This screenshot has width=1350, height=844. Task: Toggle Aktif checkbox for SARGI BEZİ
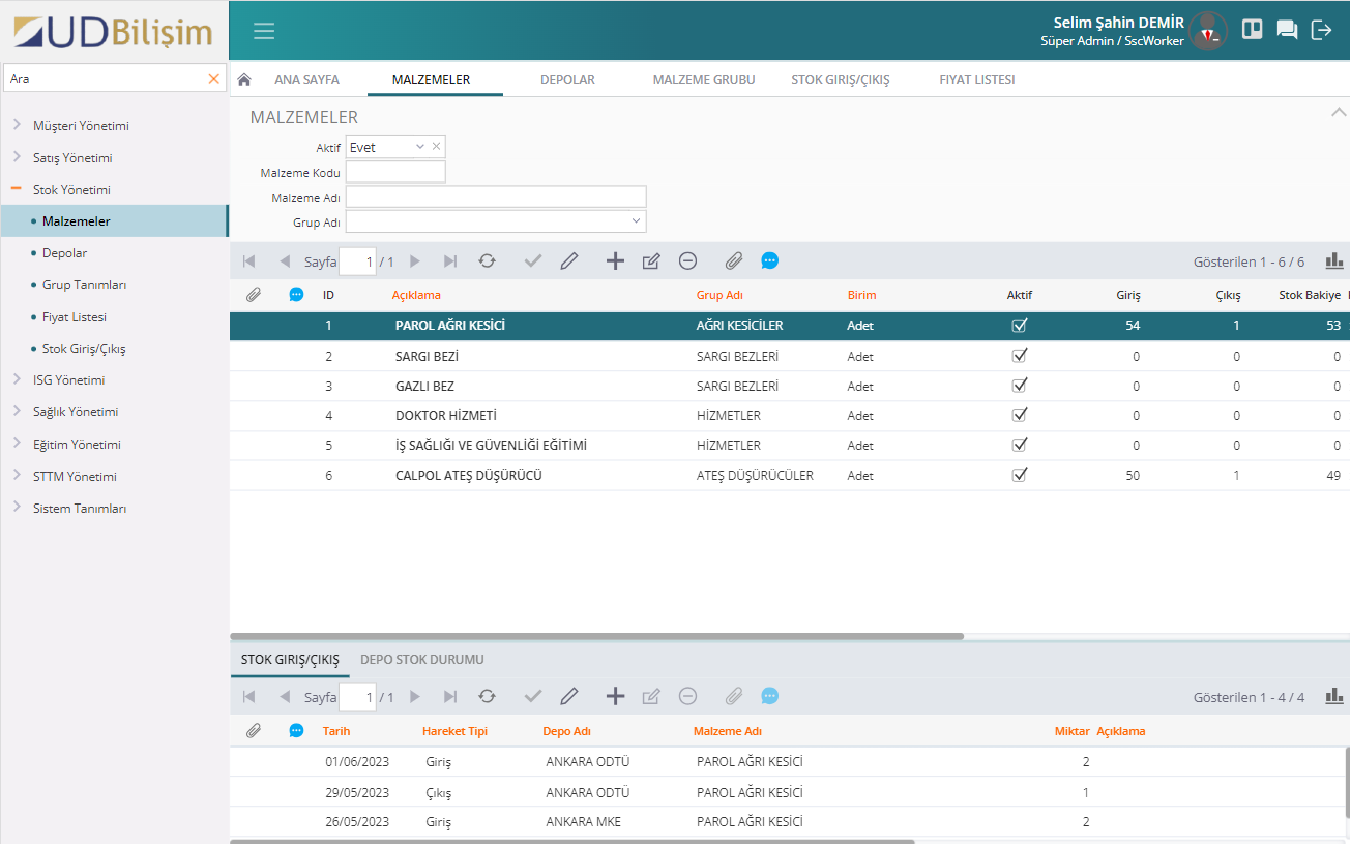coord(1019,356)
